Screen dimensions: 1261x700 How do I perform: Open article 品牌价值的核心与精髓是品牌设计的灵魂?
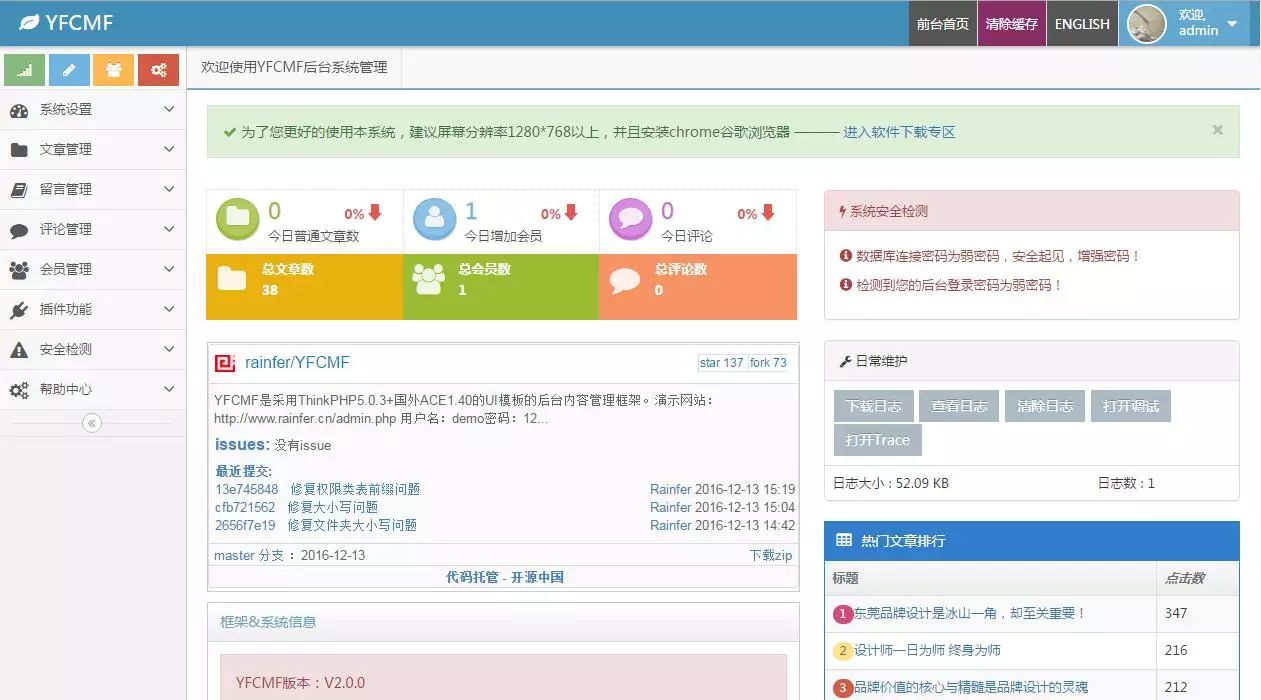click(970, 687)
